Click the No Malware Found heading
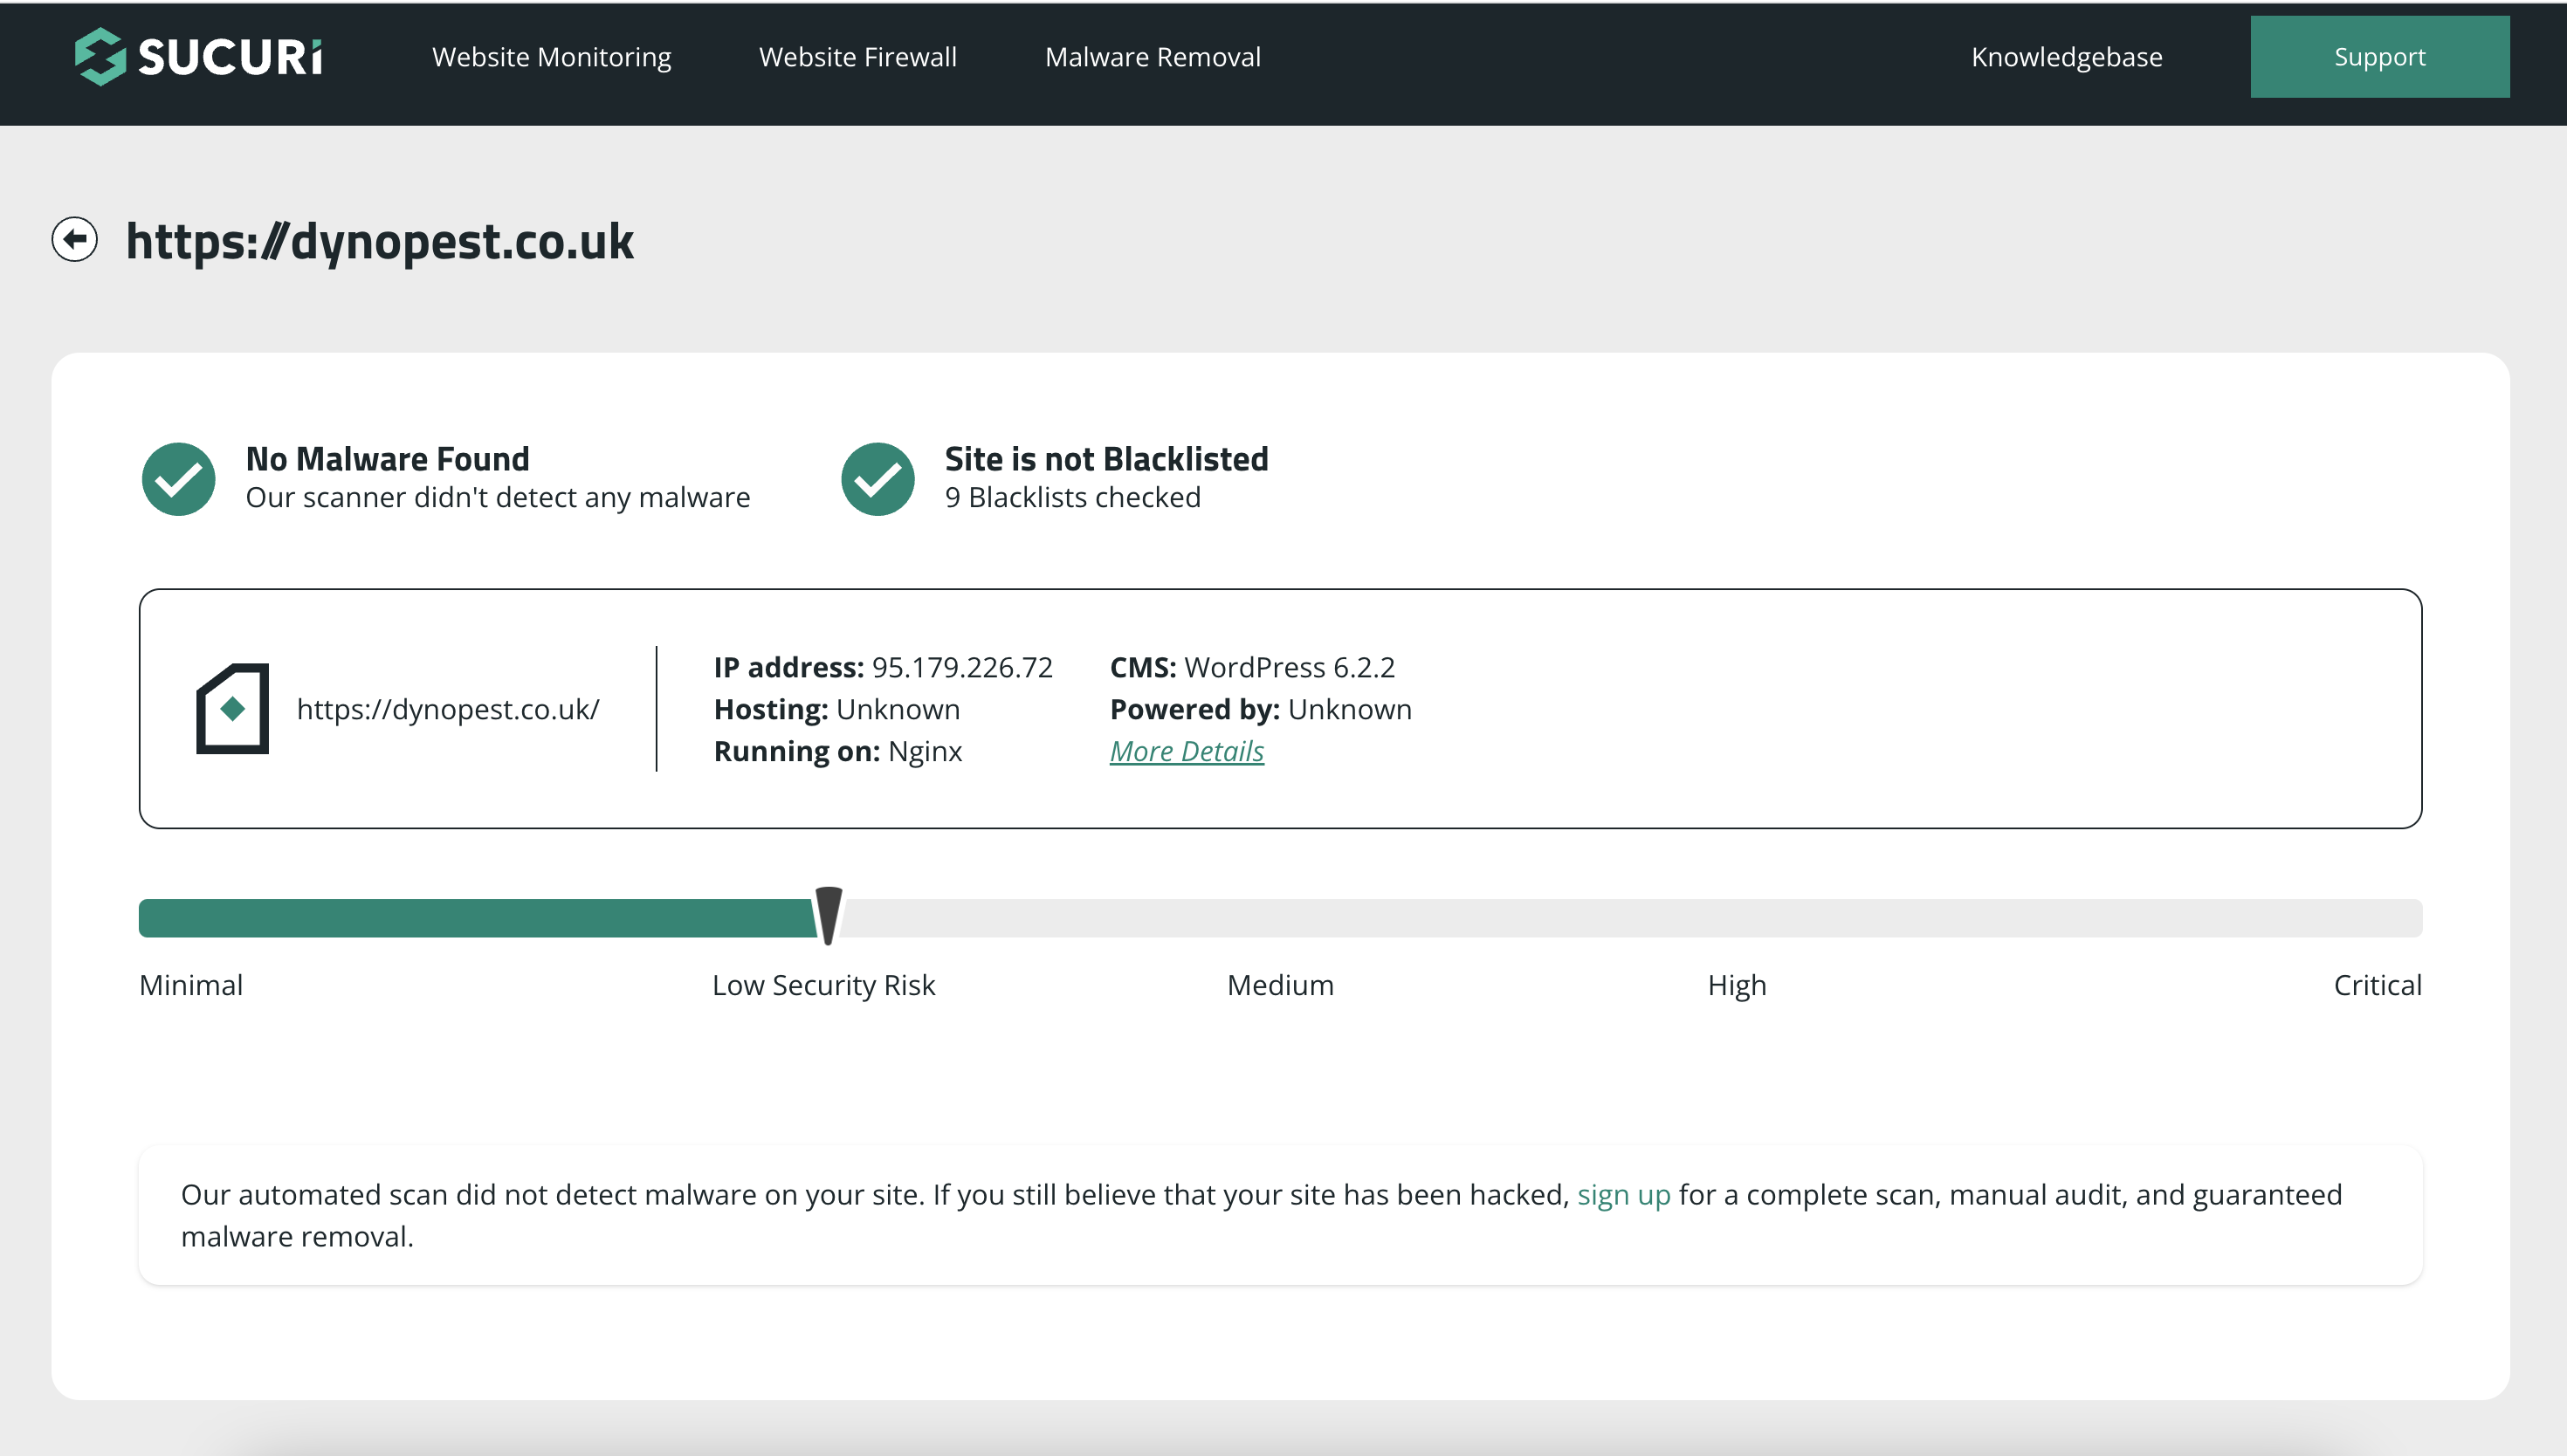The height and width of the screenshot is (1456, 2567). point(388,459)
